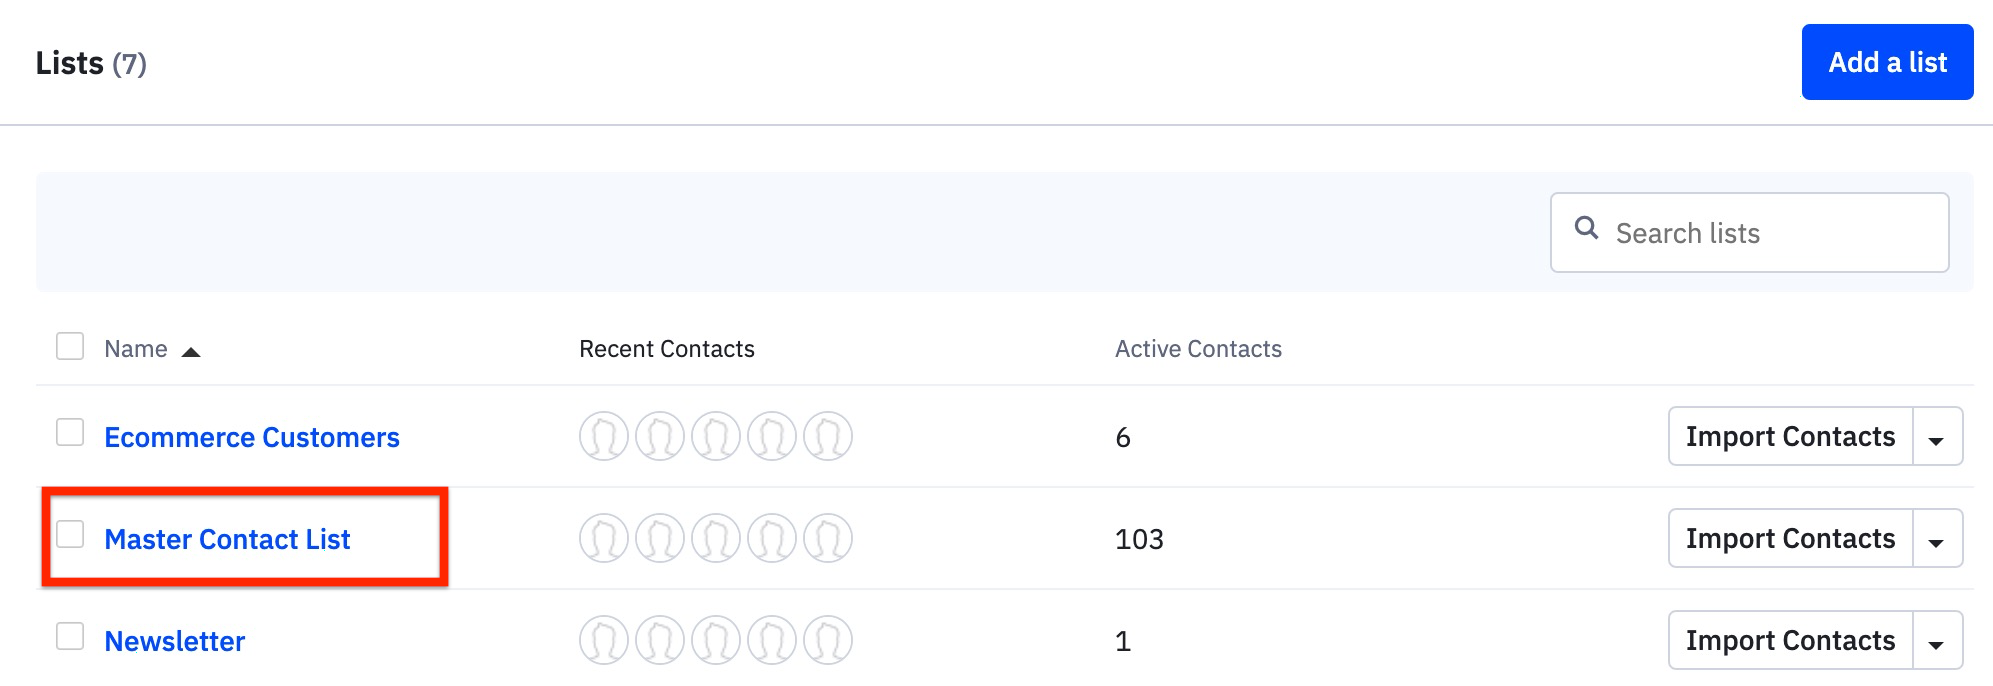1993x686 pixels.
Task: Click first avatar in Master Contact List row
Action: 604,539
